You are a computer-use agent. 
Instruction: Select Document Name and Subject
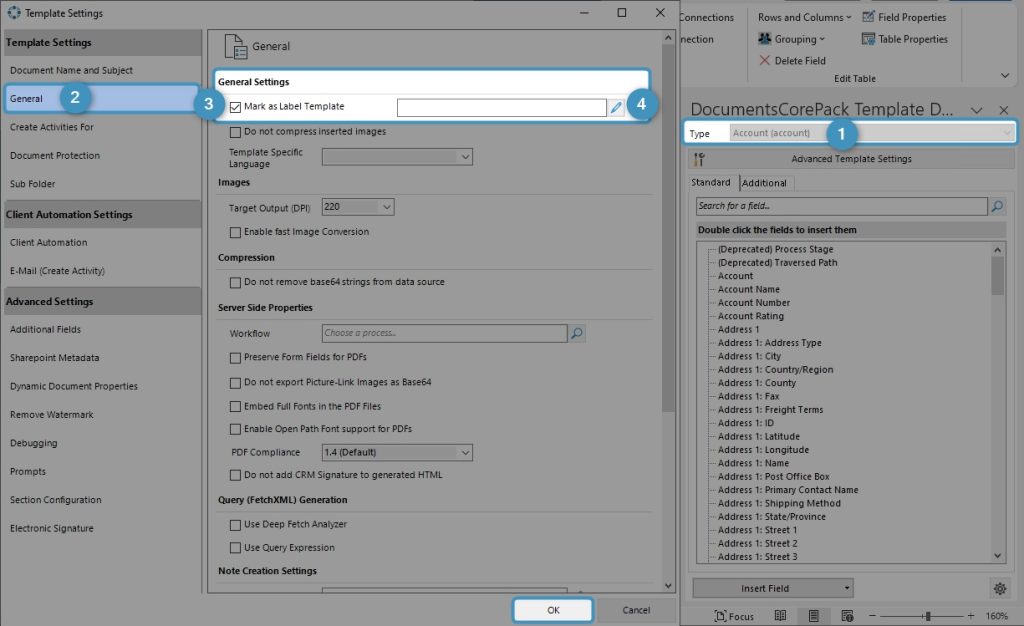pyautogui.click(x=71, y=70)
